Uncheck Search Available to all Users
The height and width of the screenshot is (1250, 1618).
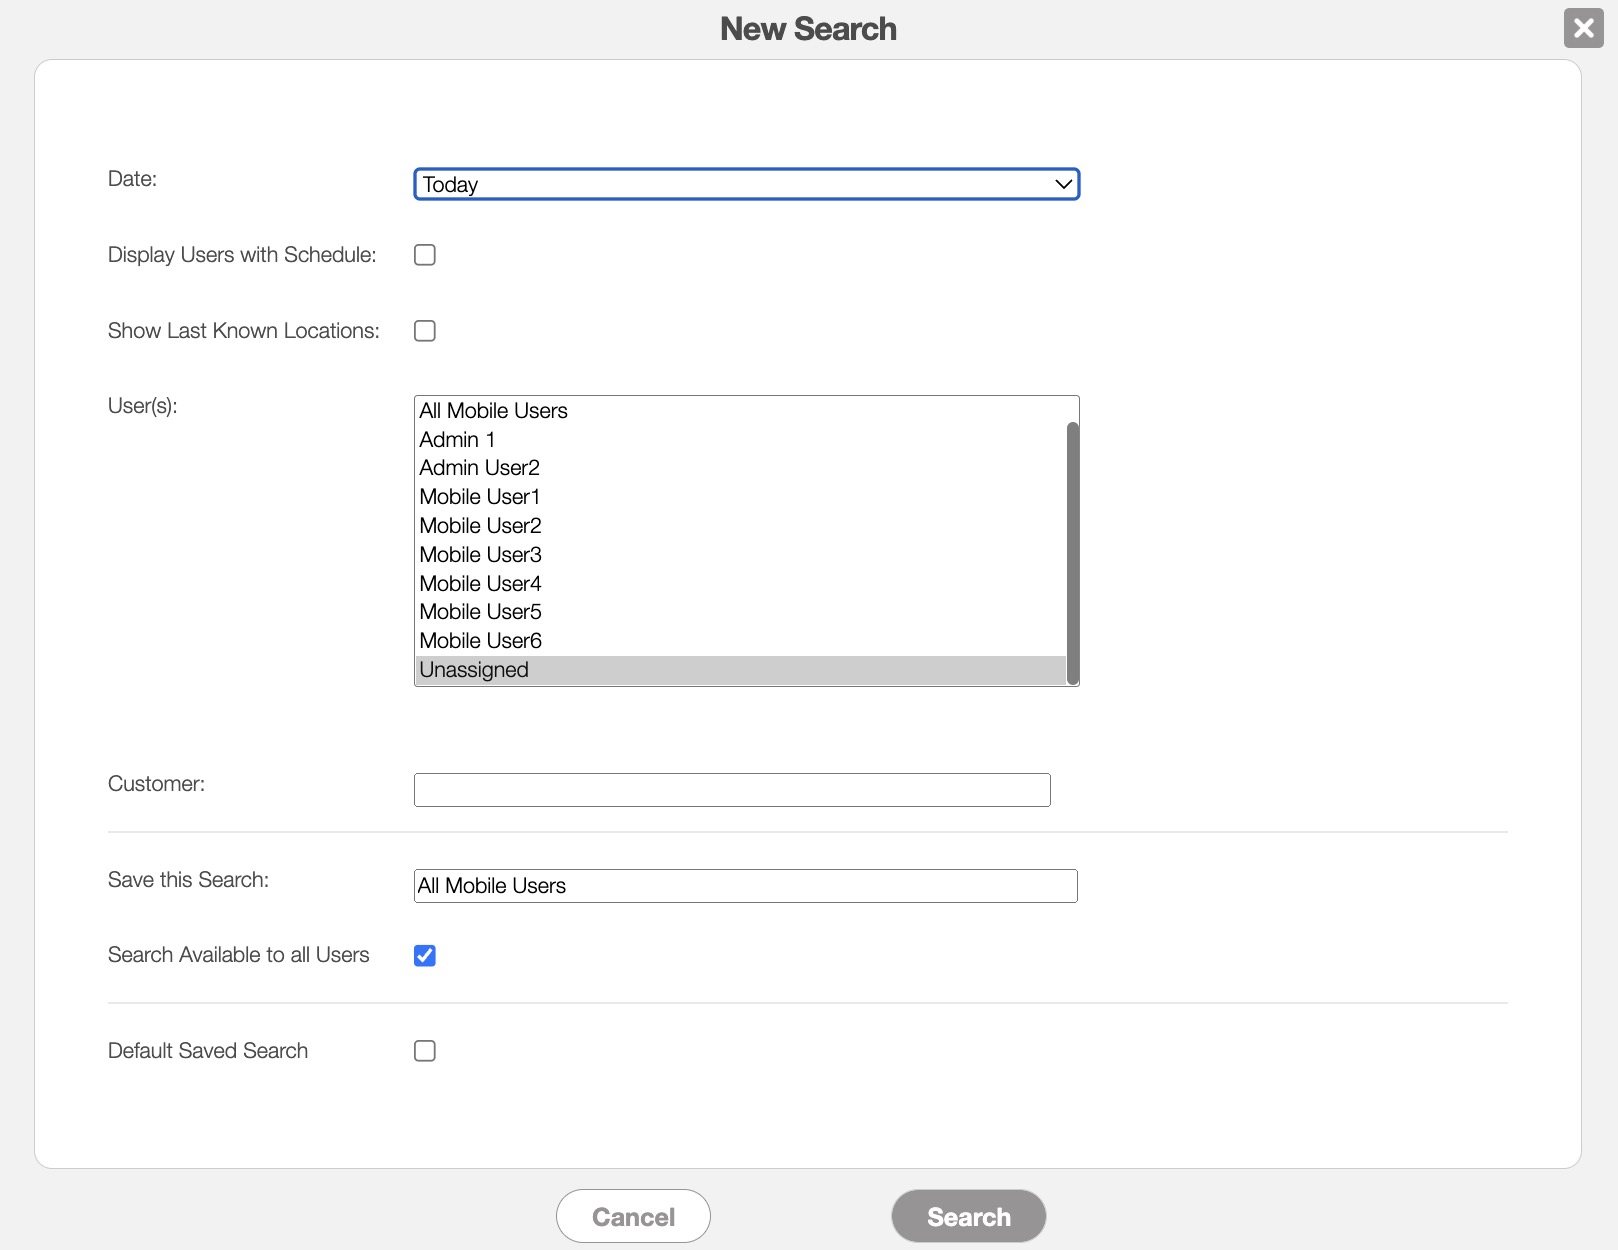[425, 956]
